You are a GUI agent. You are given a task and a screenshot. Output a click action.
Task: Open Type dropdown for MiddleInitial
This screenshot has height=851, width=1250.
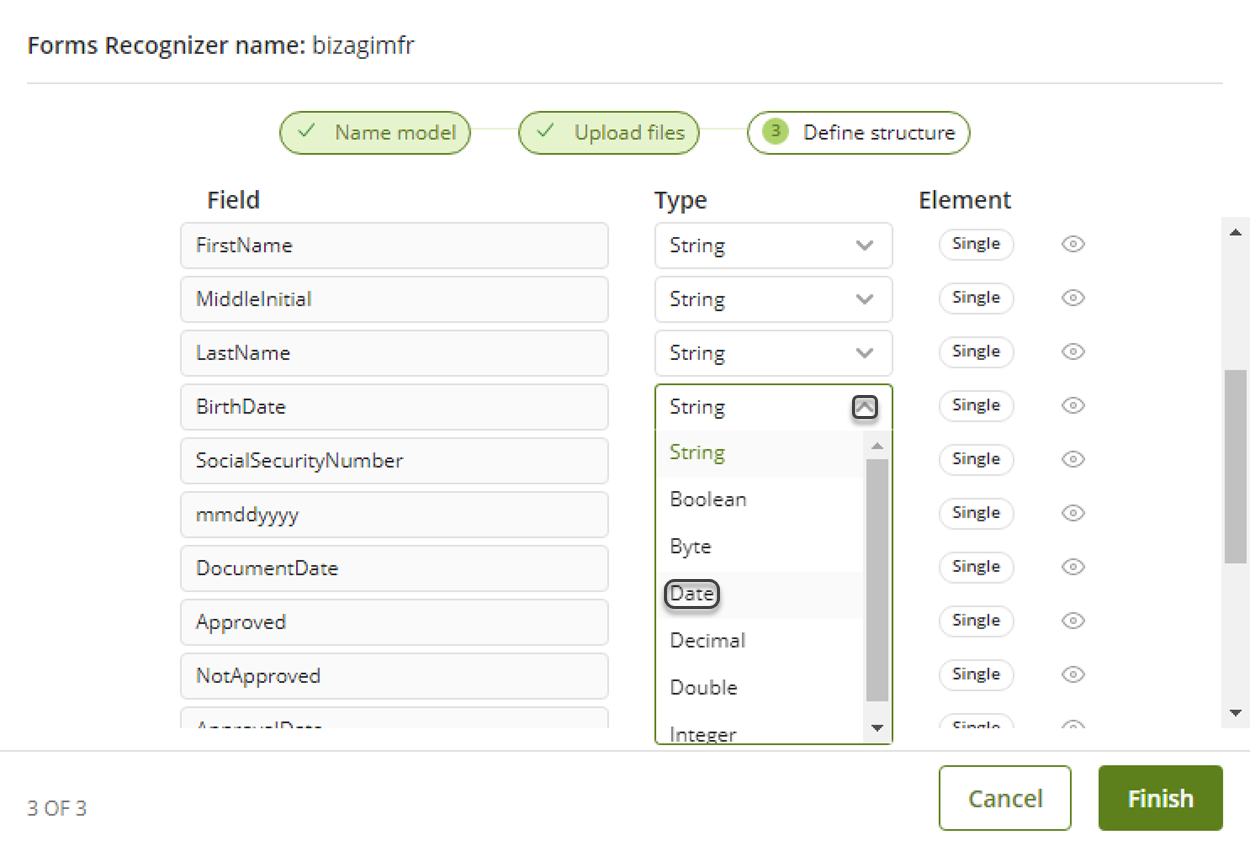(x=773, y=300)
